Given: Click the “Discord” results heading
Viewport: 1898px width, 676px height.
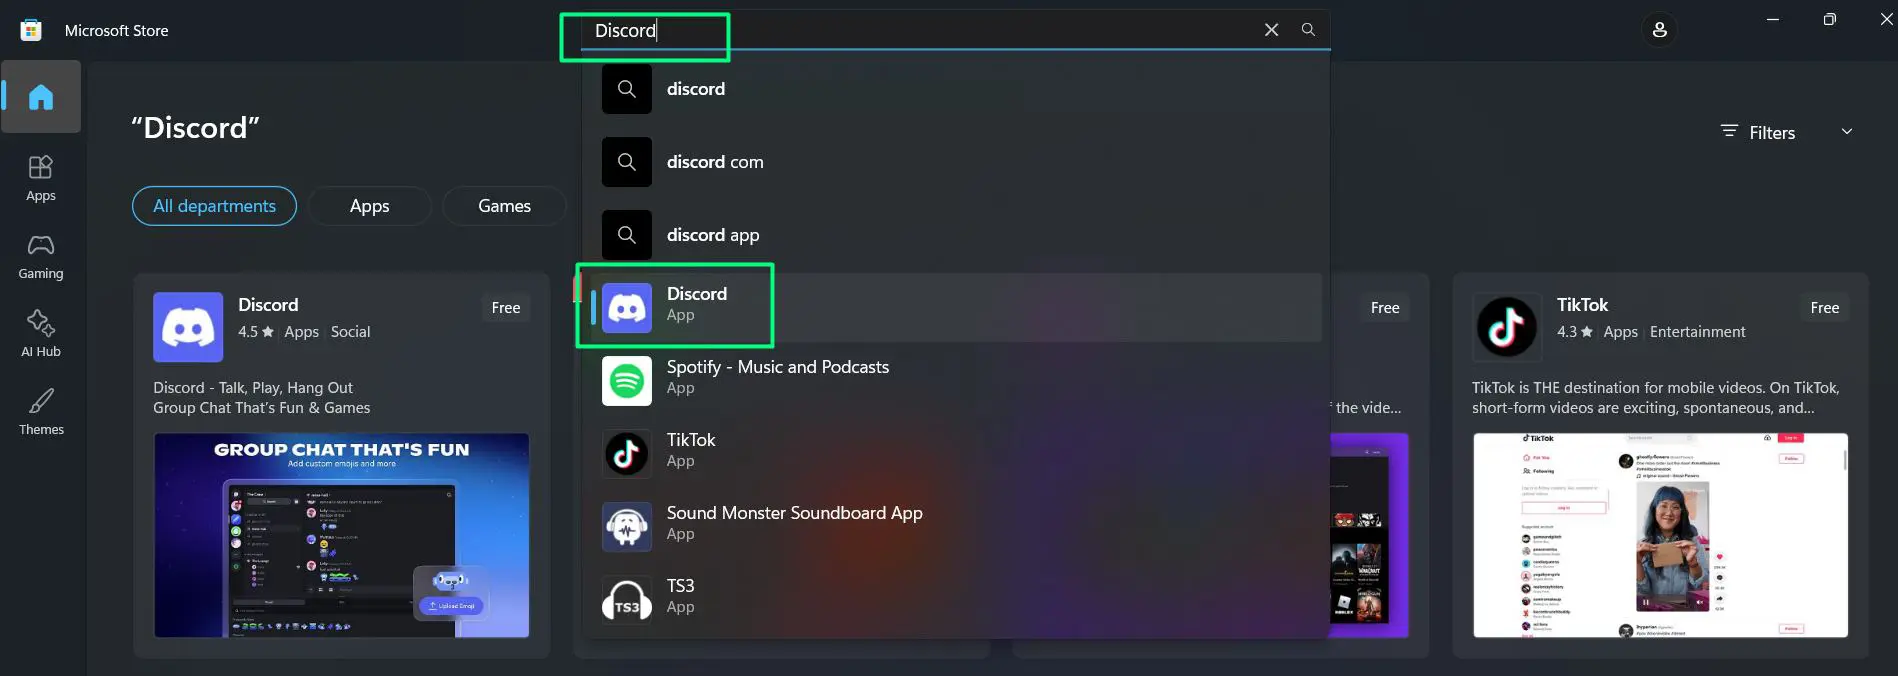Looking at the screenshot, I should pos(195,128).
